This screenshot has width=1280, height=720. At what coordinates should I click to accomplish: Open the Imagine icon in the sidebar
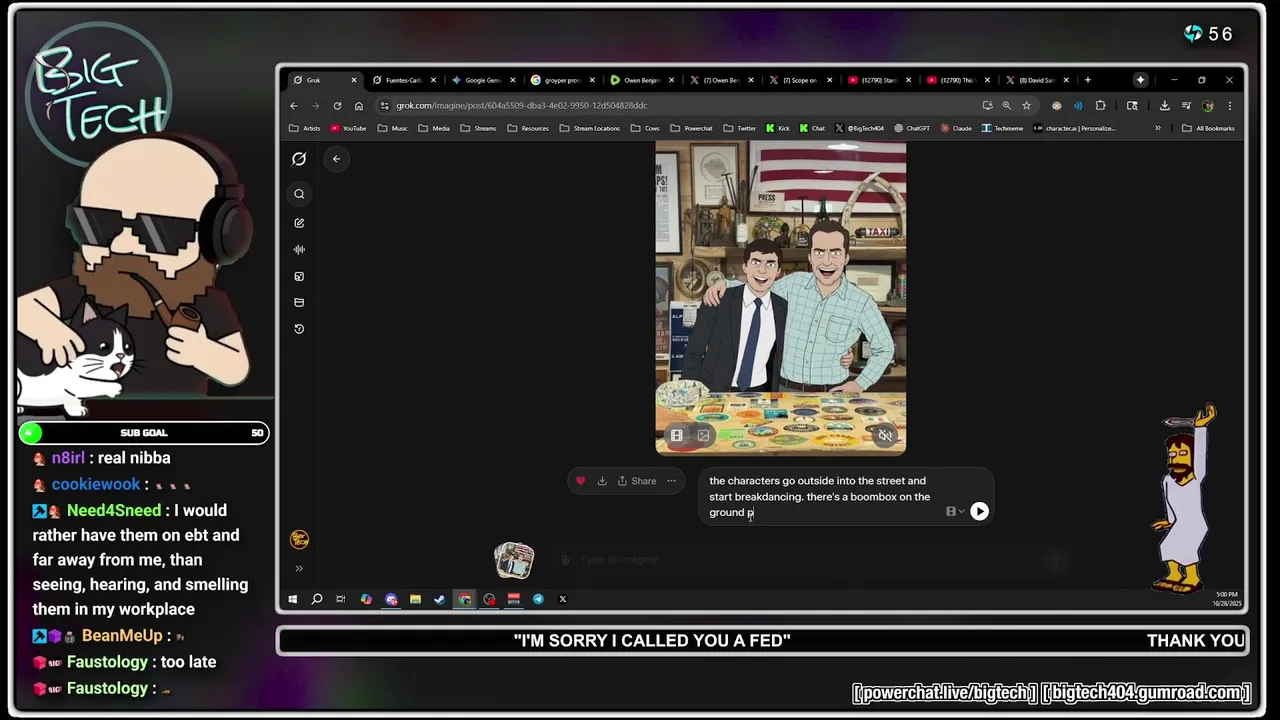[x=299, y=276]
